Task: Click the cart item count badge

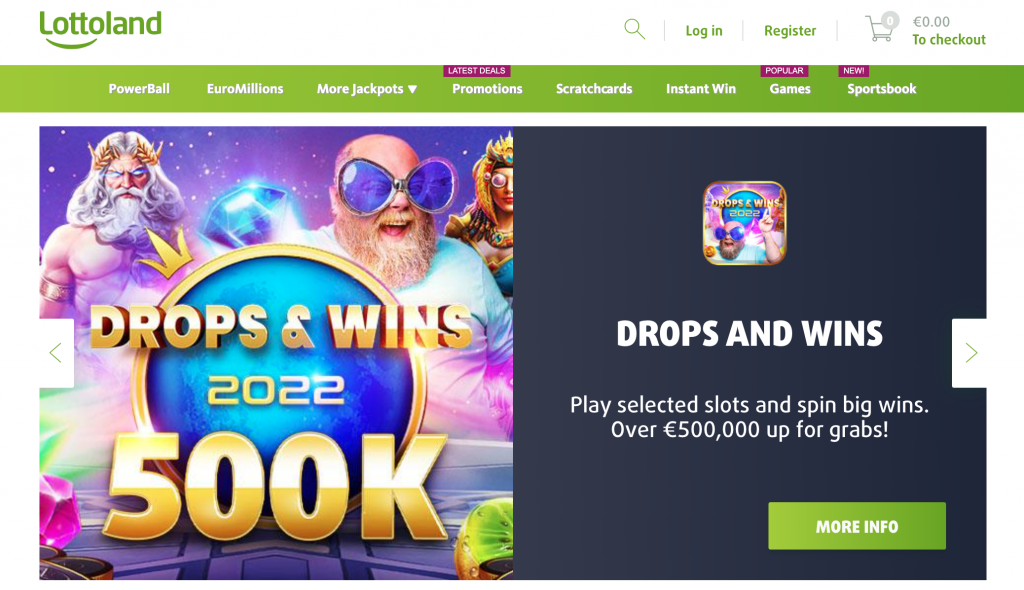Action: (889, 21)
